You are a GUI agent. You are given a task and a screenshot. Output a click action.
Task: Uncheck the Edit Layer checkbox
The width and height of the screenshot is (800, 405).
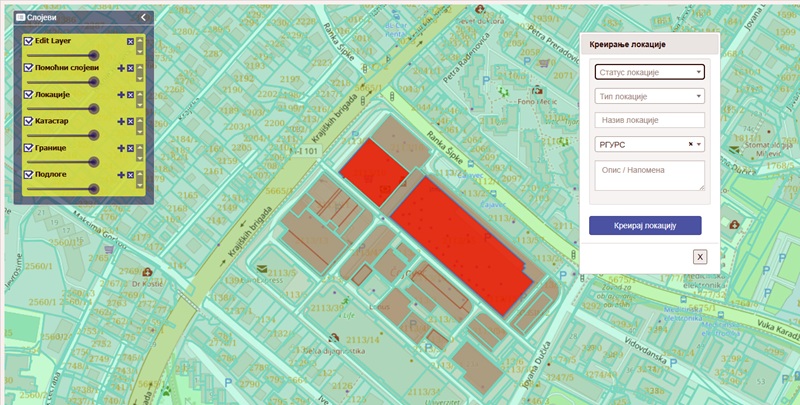coord(28,41)
